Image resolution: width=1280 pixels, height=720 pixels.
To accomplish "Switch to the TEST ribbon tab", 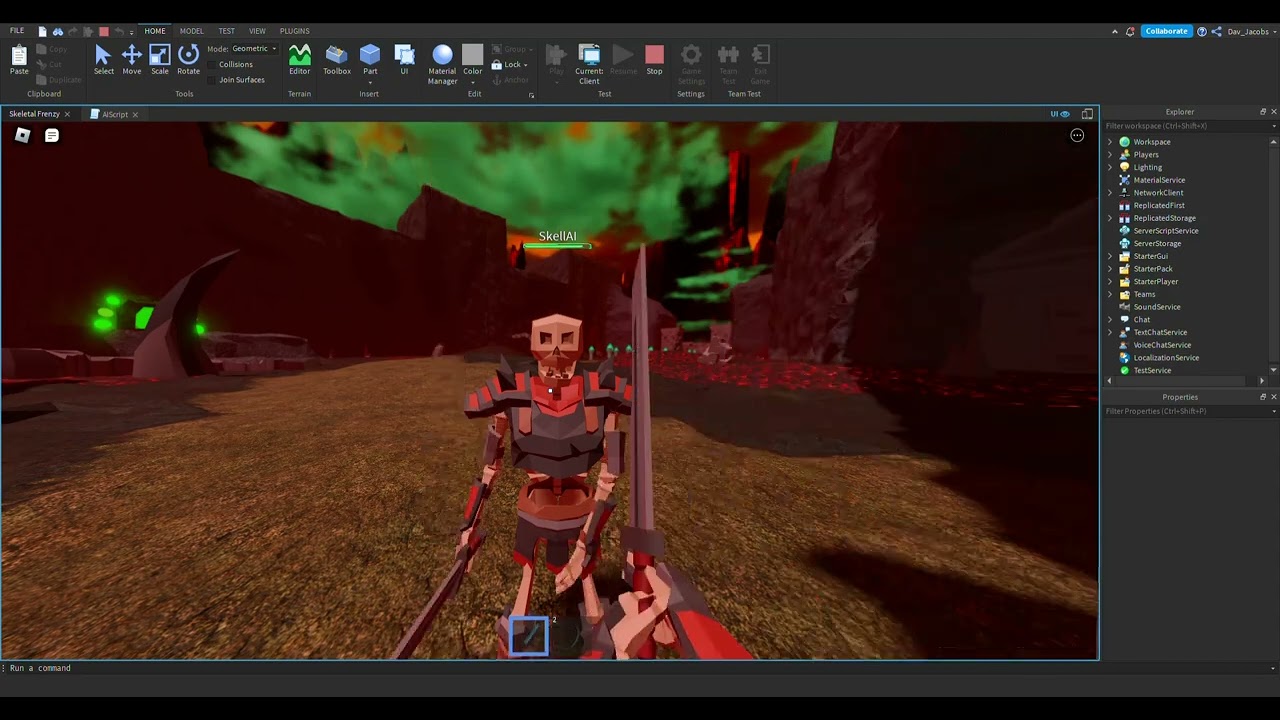I will (x=227, y=31).
